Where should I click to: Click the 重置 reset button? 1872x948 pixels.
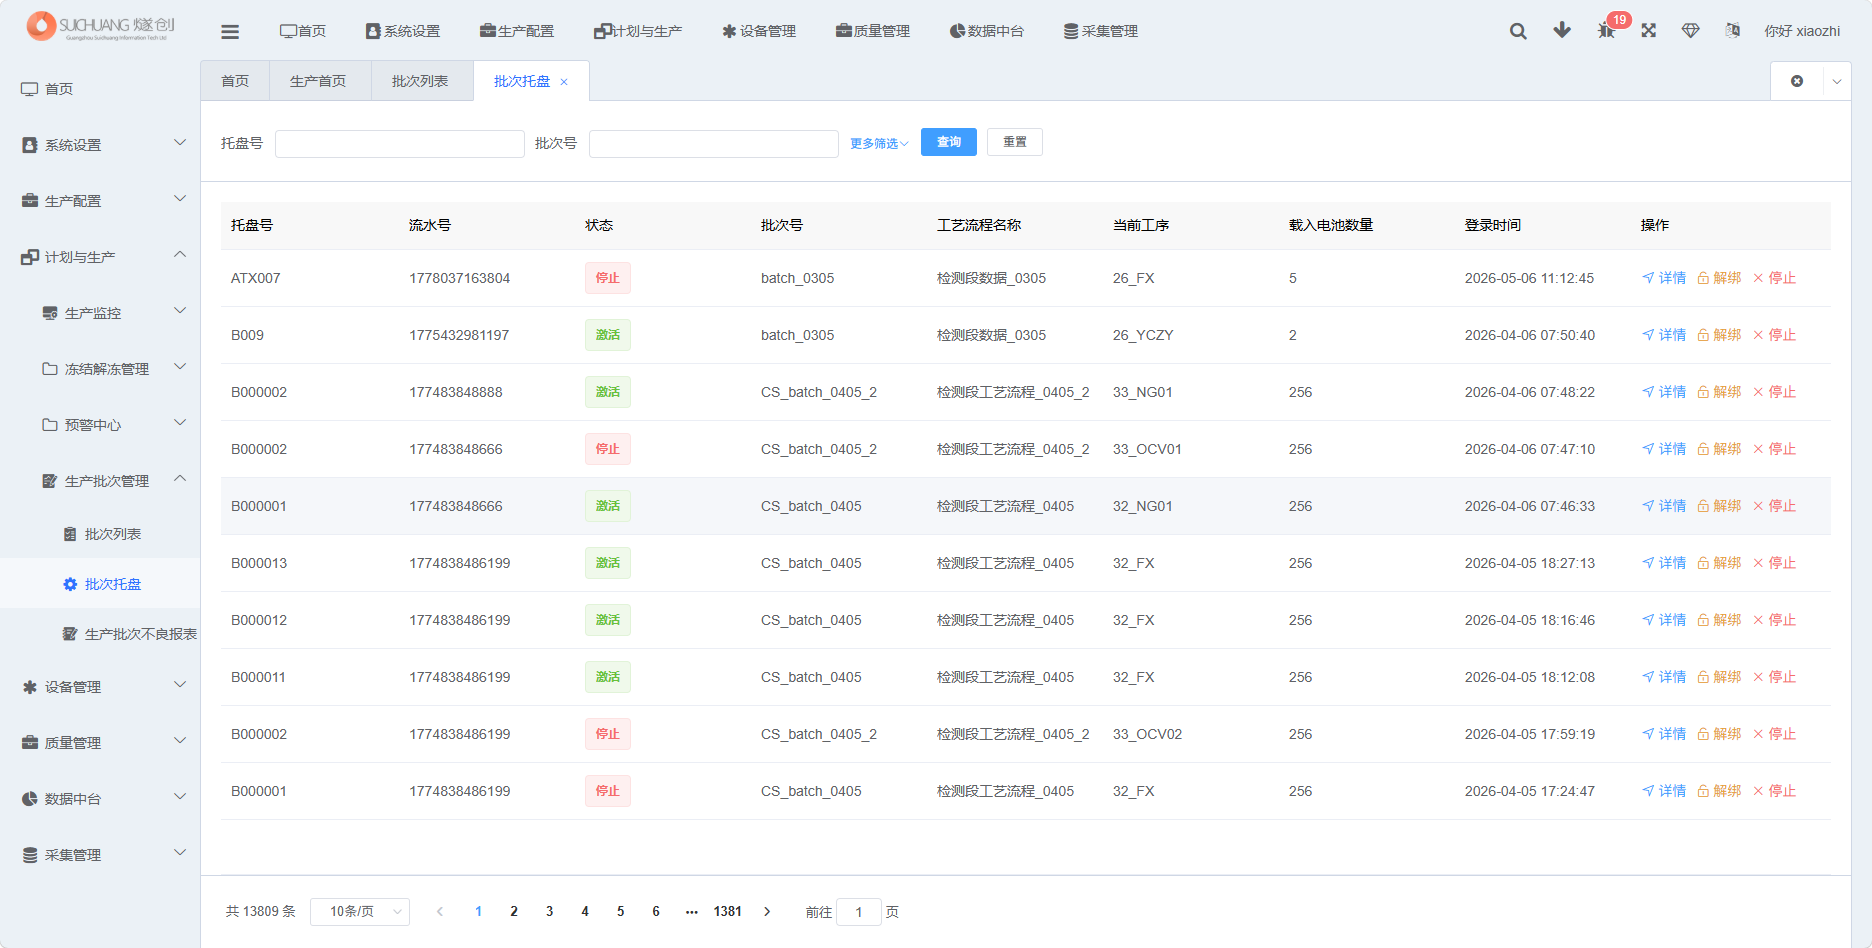[1015, 142]
